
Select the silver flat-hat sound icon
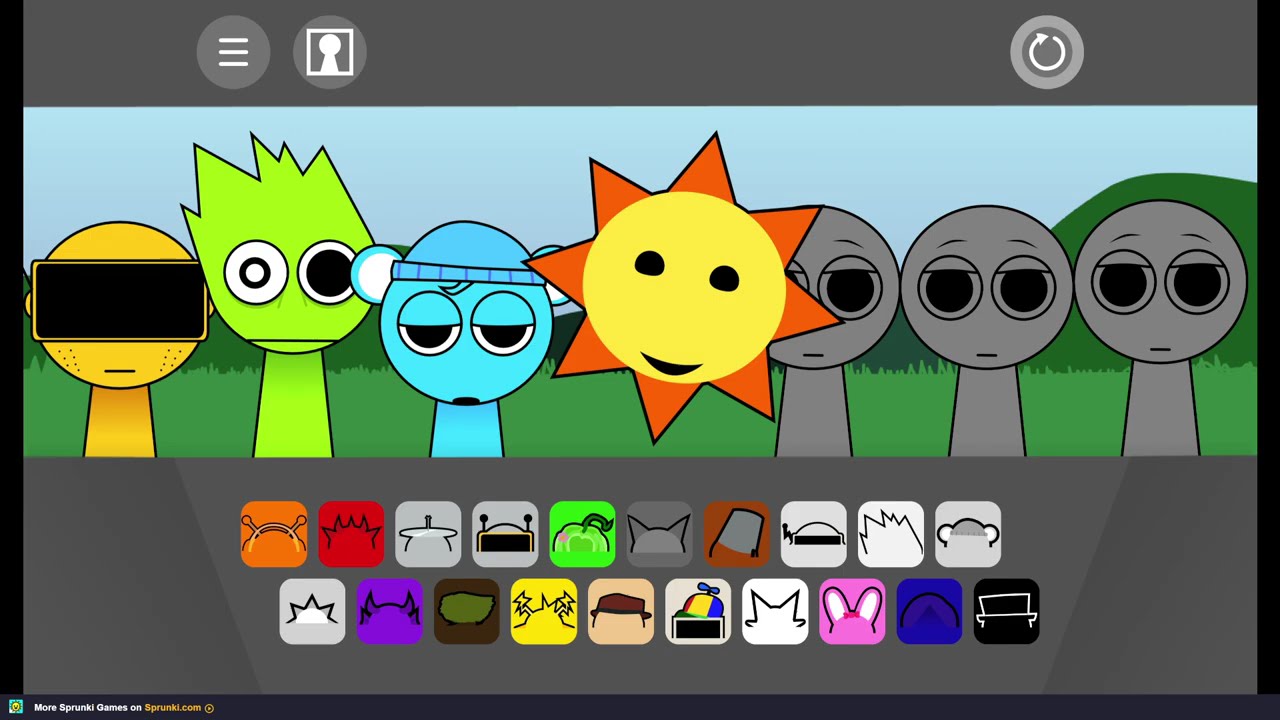point(428,534)
